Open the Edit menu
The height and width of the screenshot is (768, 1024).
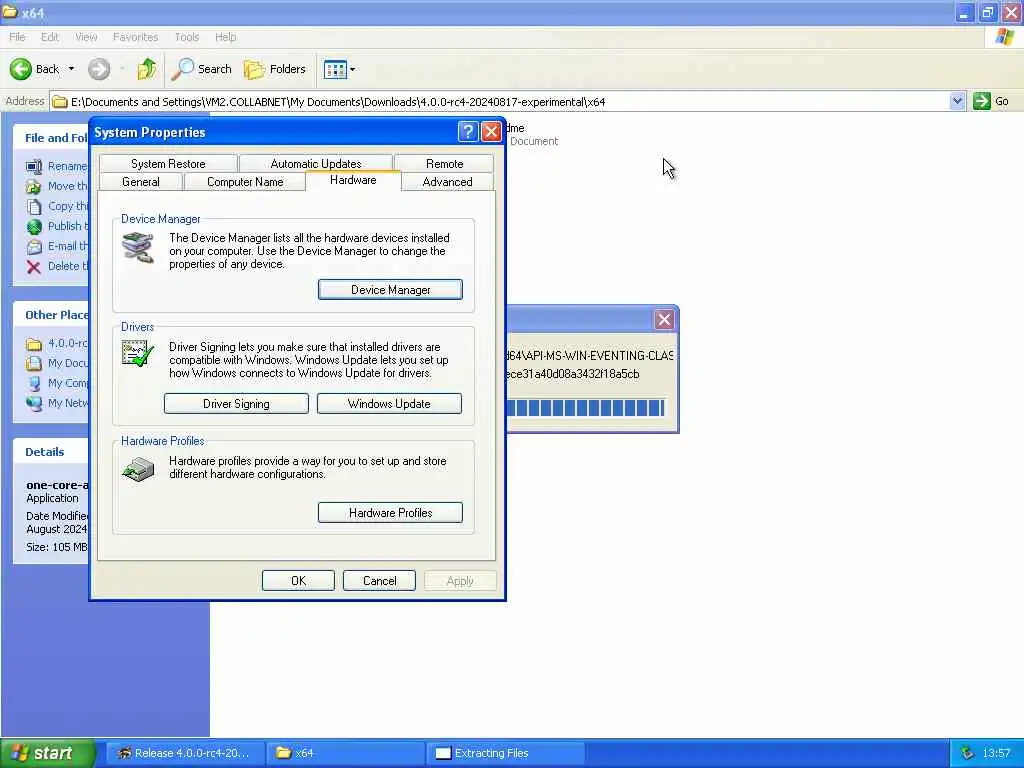coord(49,37)
